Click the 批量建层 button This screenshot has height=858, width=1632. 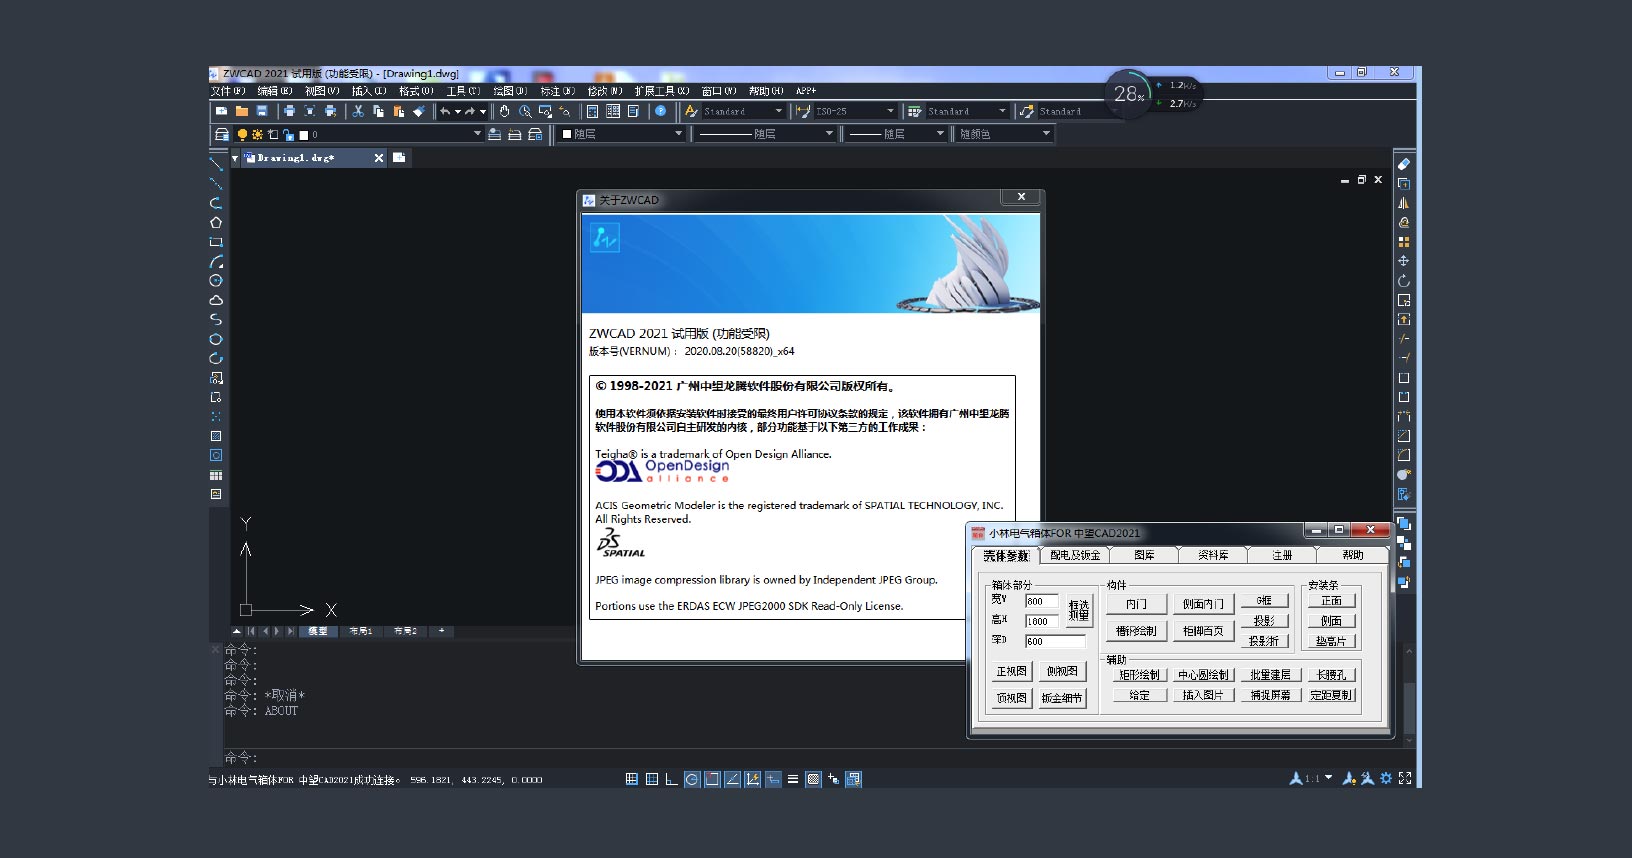(x=1270, y=675)
